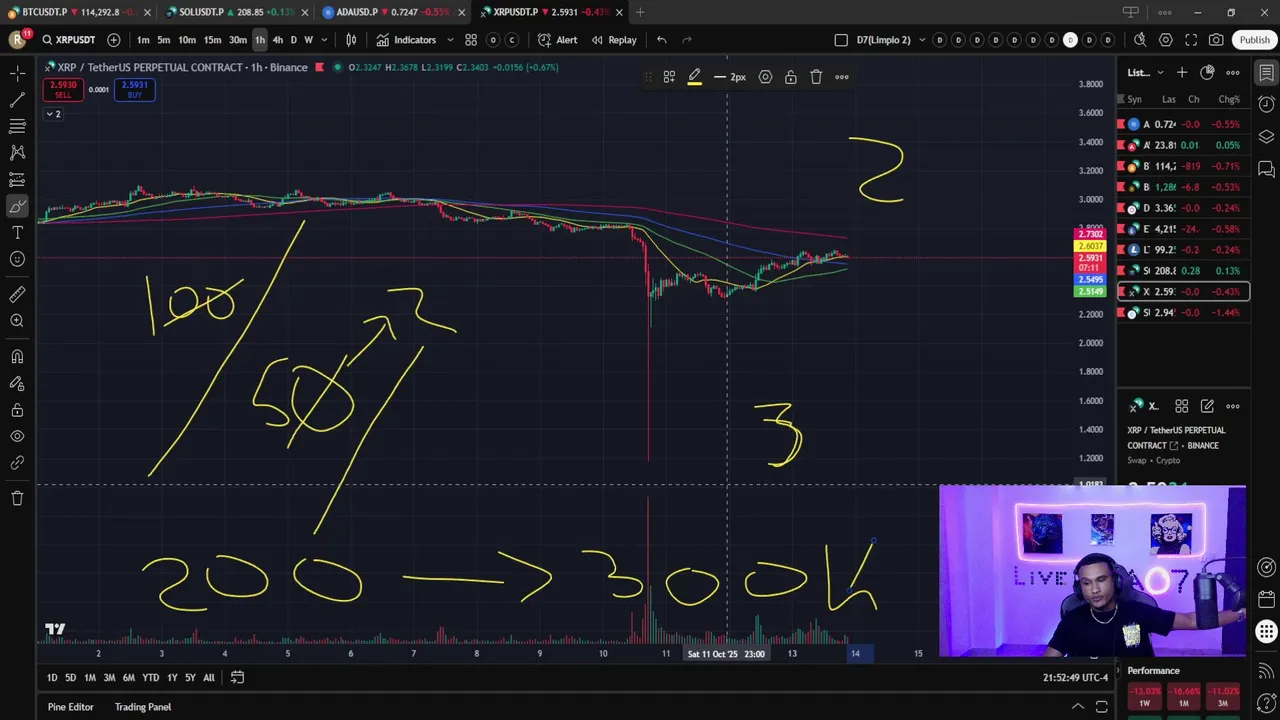The height and width of the screenshot is (720, 1280).
Task: Collapse the indicator legend showing 2
Action: [53, 114]
